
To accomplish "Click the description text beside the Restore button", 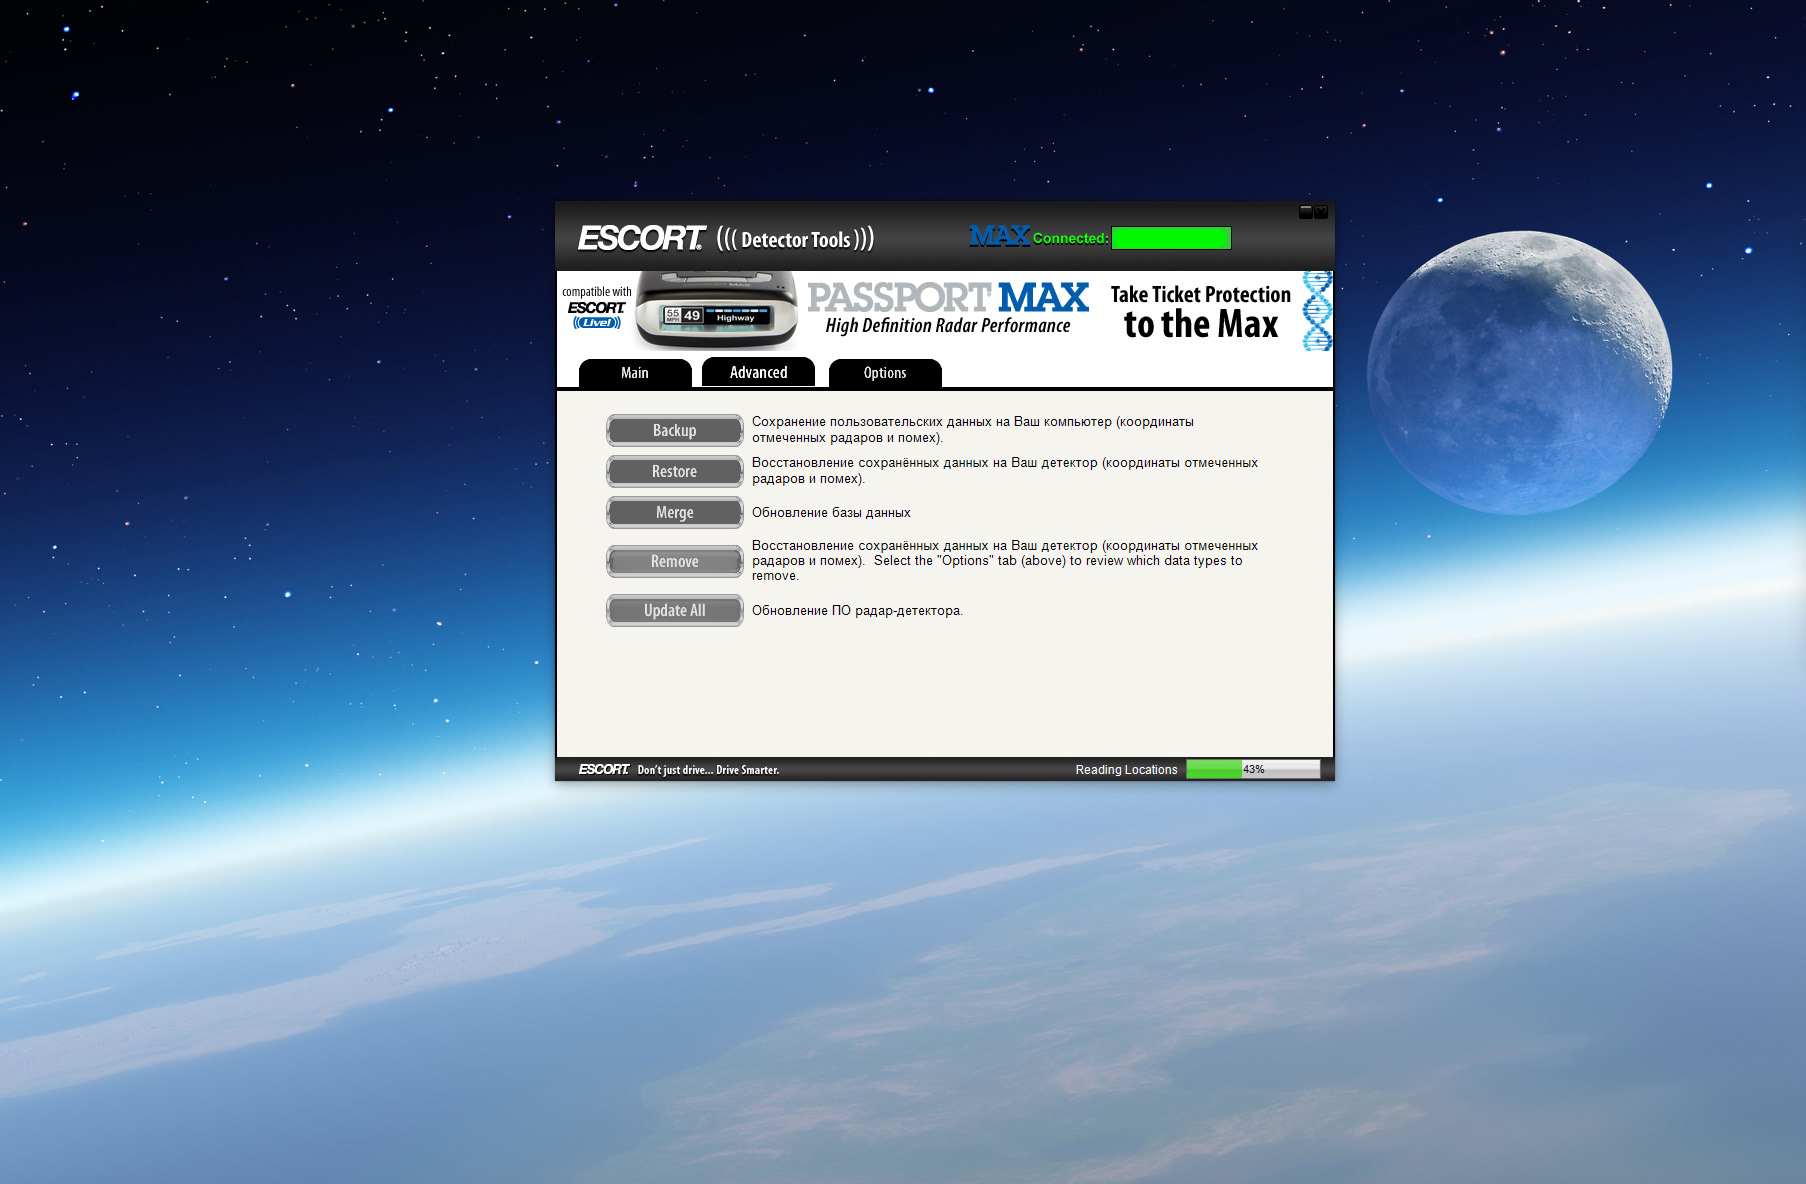I will (1005, 471).
